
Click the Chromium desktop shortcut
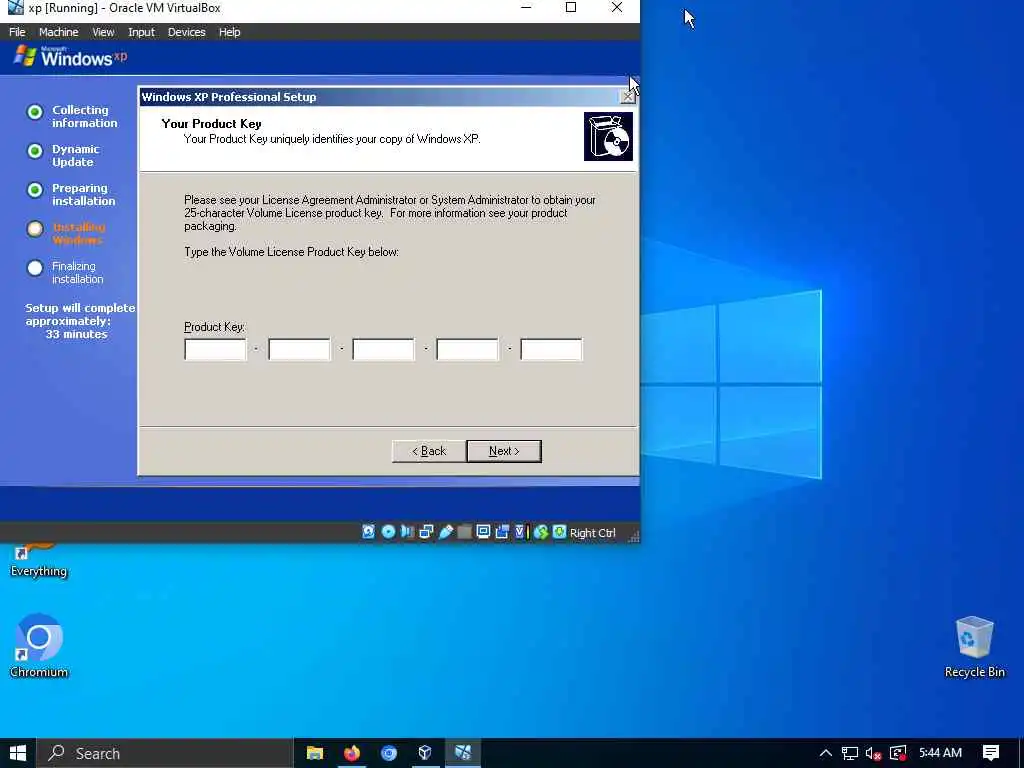pos(39,645)
